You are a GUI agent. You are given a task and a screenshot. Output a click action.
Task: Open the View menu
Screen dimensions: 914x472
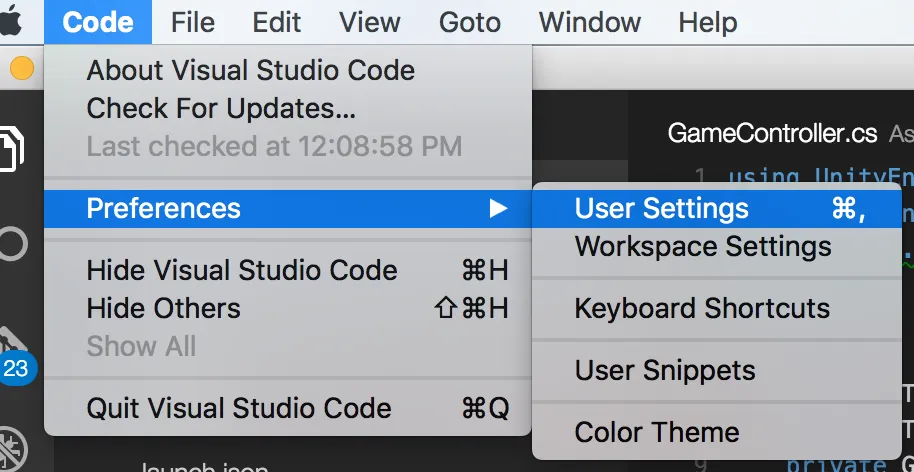(369, 22)
